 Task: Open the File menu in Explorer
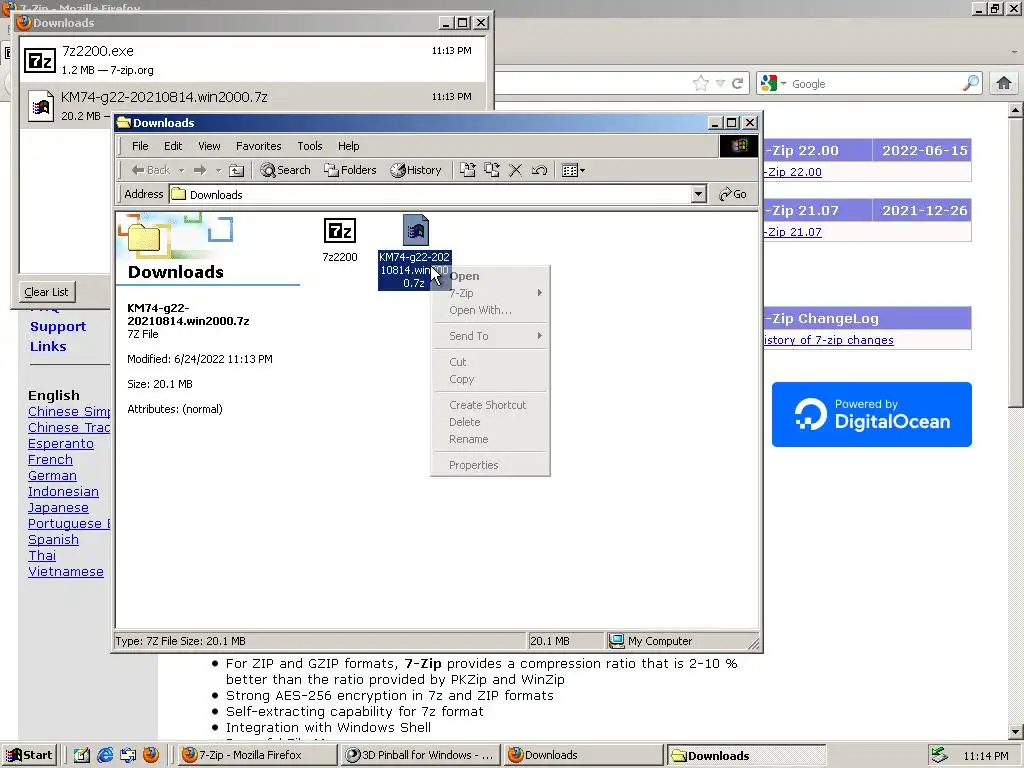pos(140,146)
